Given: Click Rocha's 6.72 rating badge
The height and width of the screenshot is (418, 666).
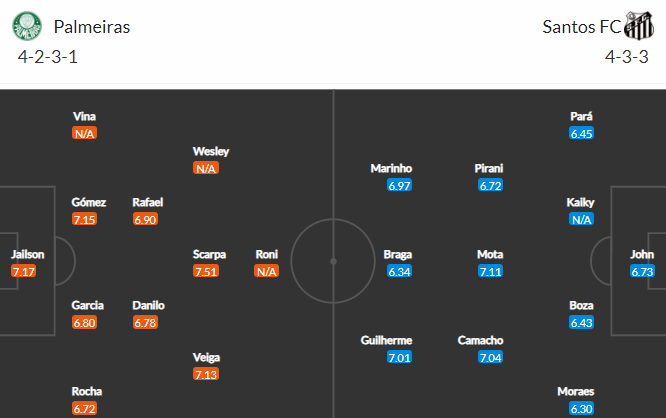Looking at the screenshot, I should click(85, 409).
